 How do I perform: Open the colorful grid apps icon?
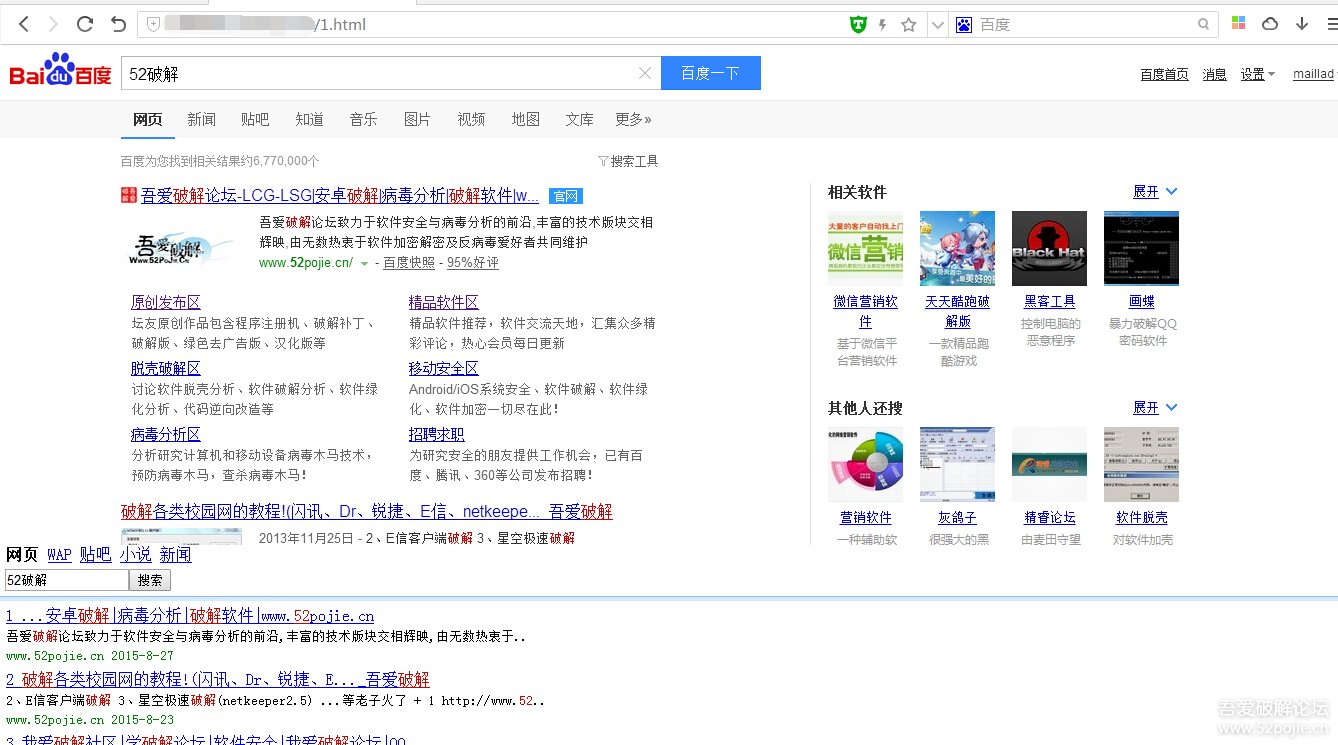pos(1238,23)
